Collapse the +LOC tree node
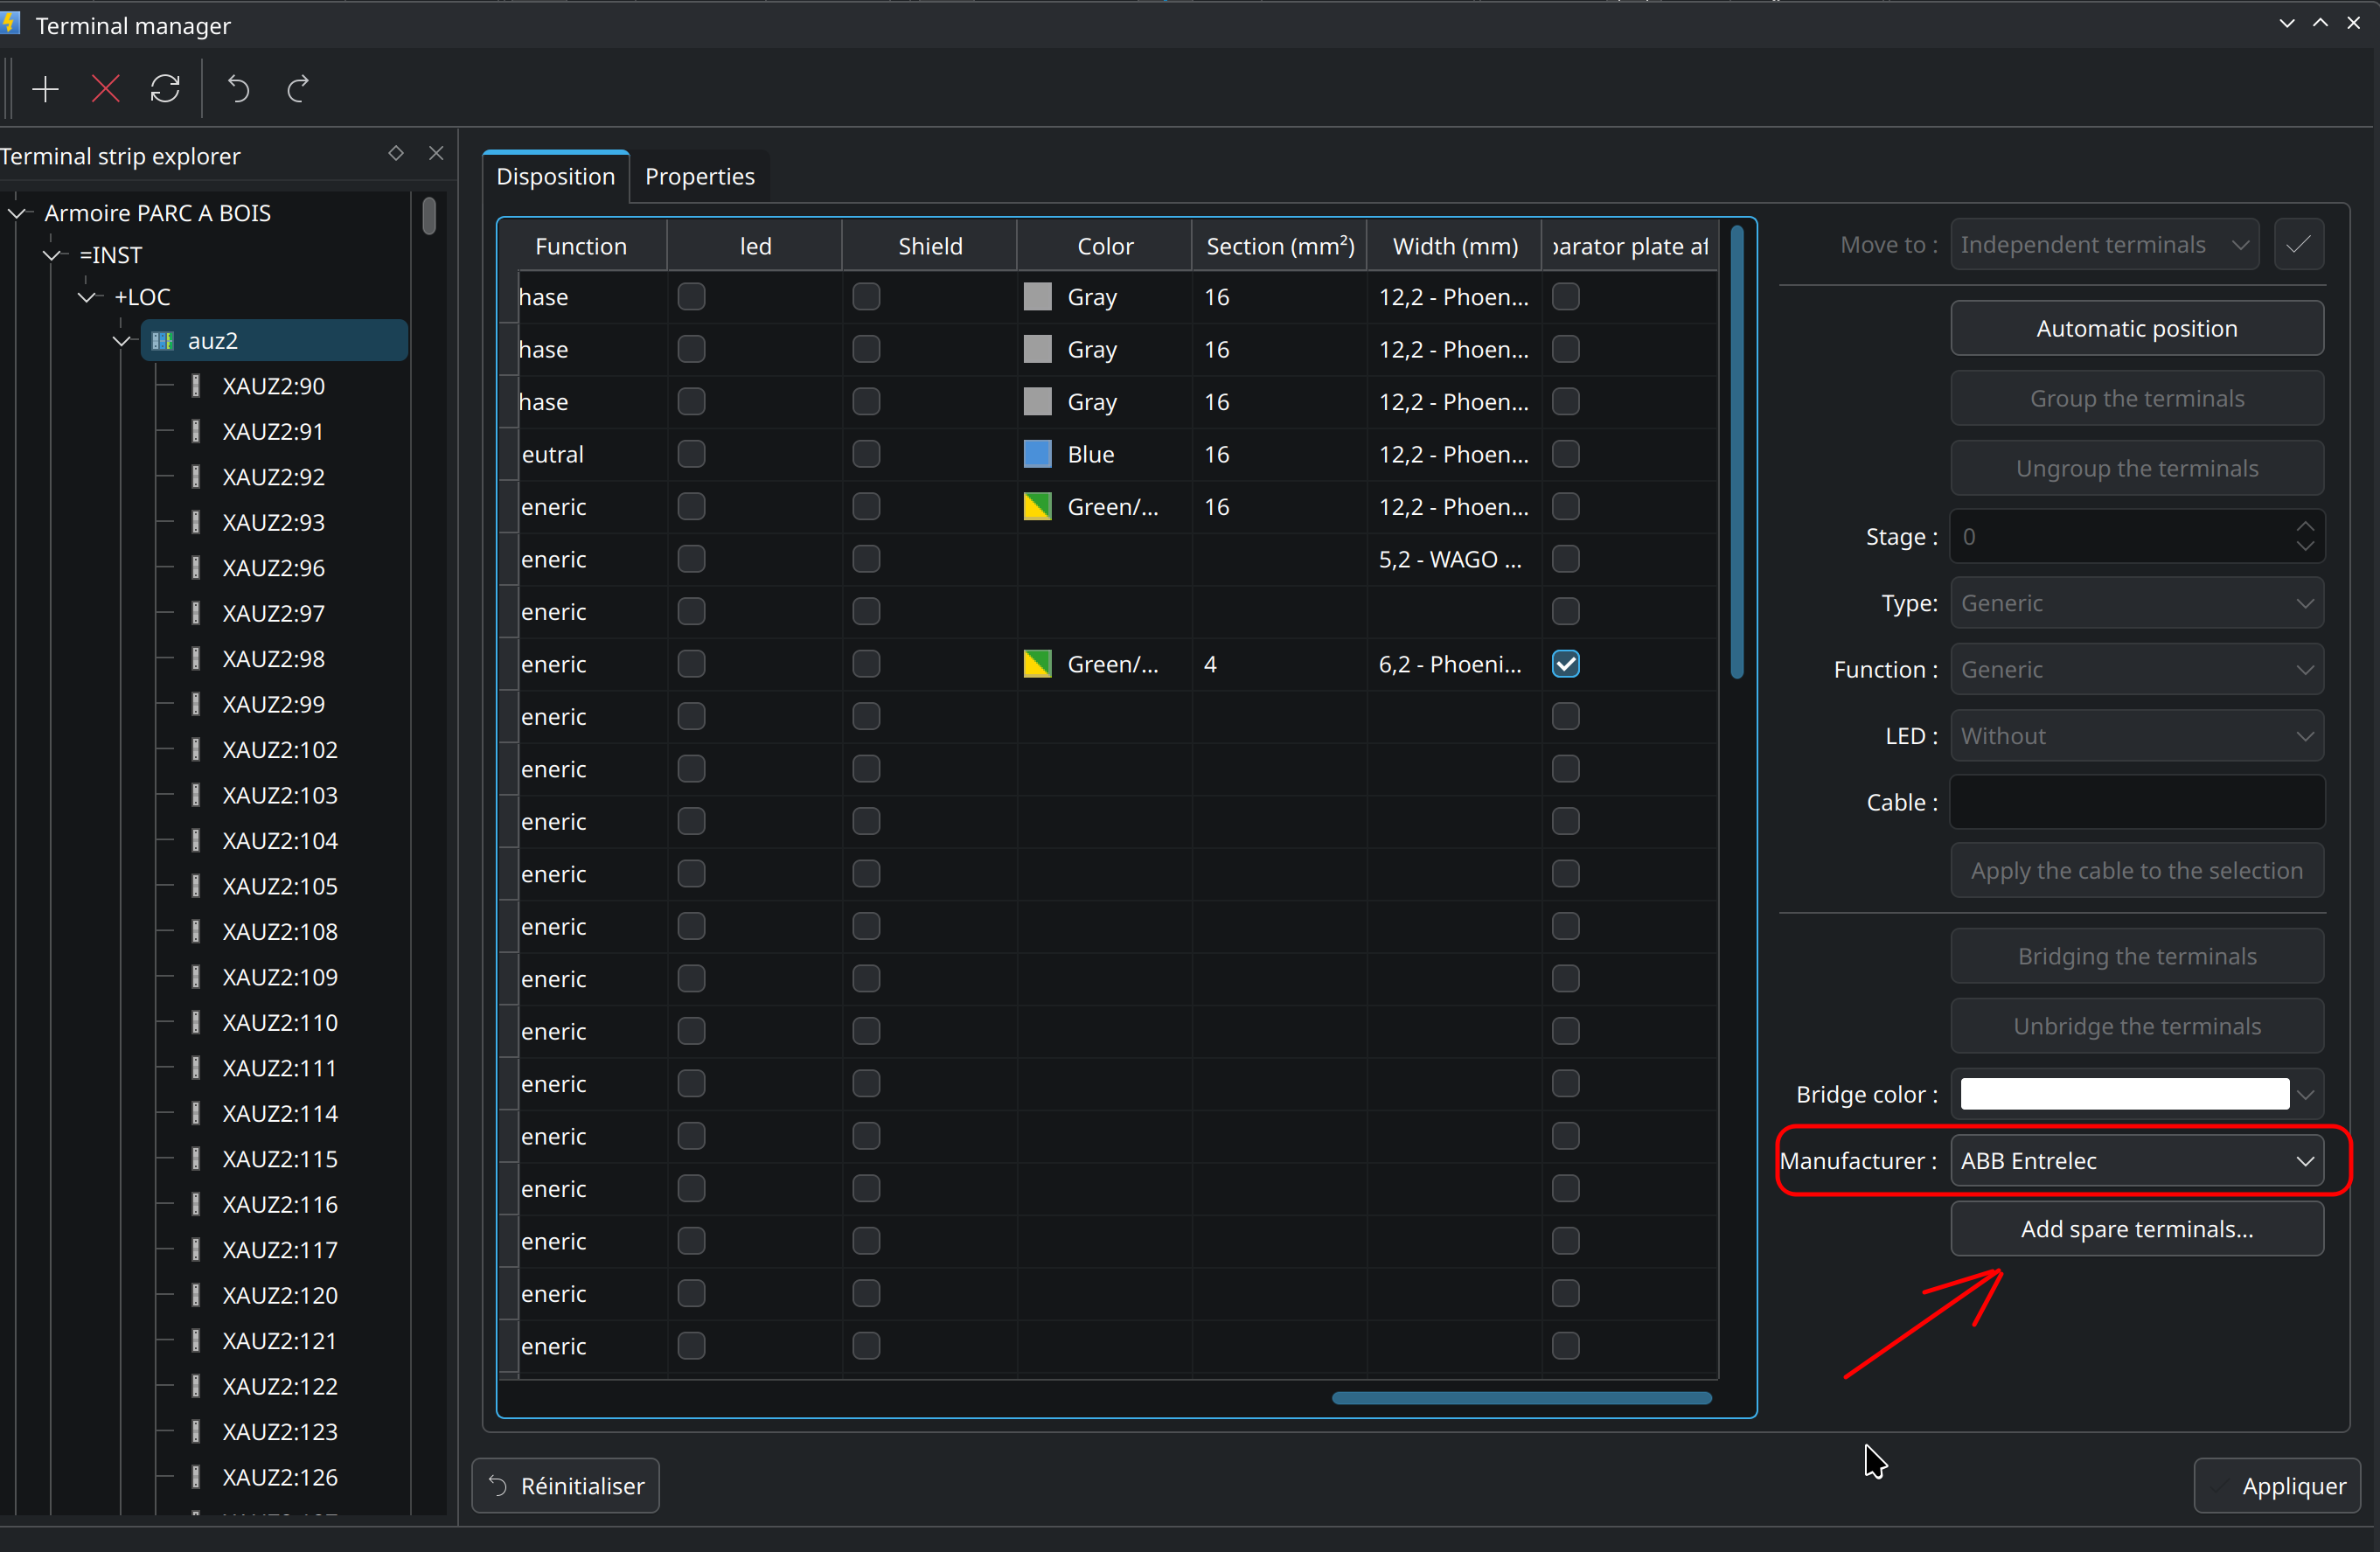Viewport: 2380px width, 1552px height. [87, 297]
